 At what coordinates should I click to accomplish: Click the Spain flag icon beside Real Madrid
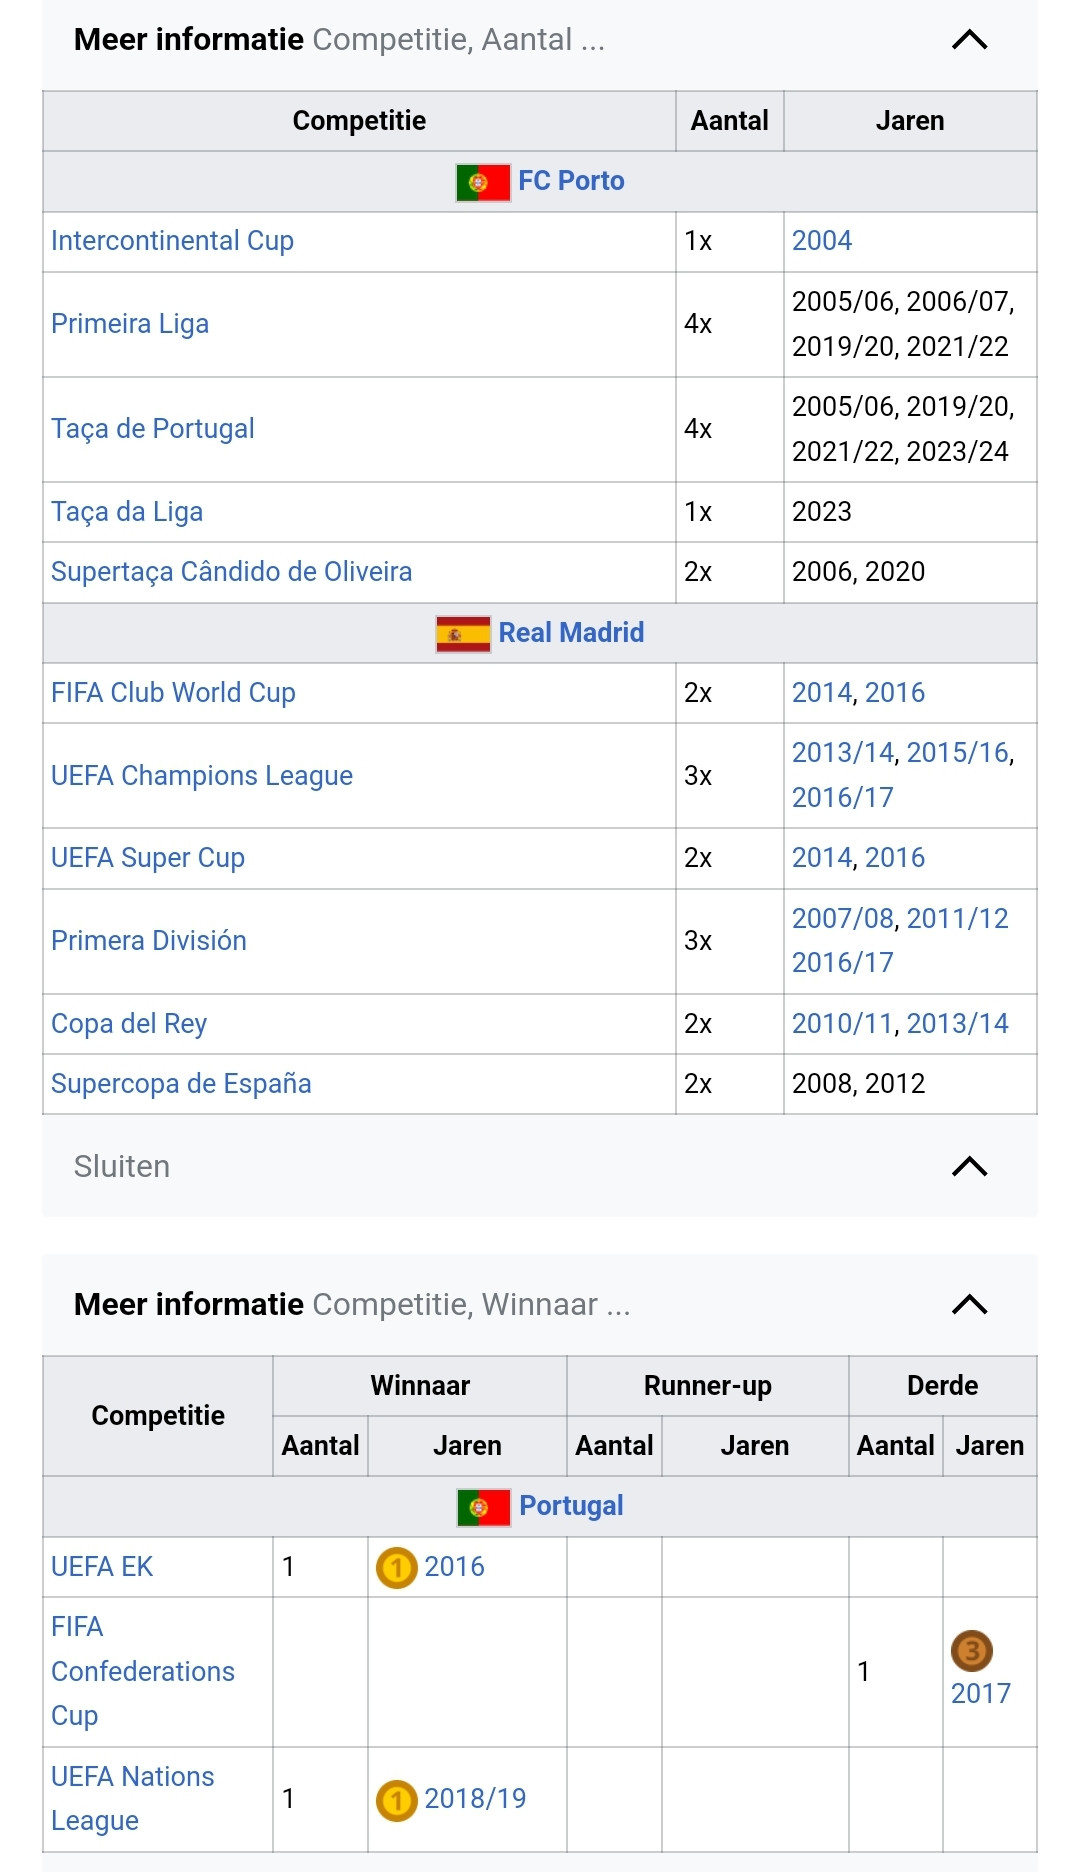(x=463, y=634)
